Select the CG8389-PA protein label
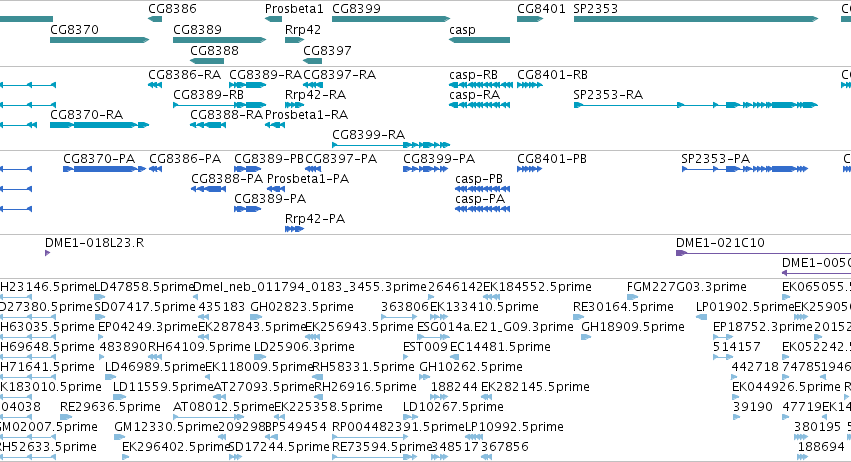 pos(270,199)
